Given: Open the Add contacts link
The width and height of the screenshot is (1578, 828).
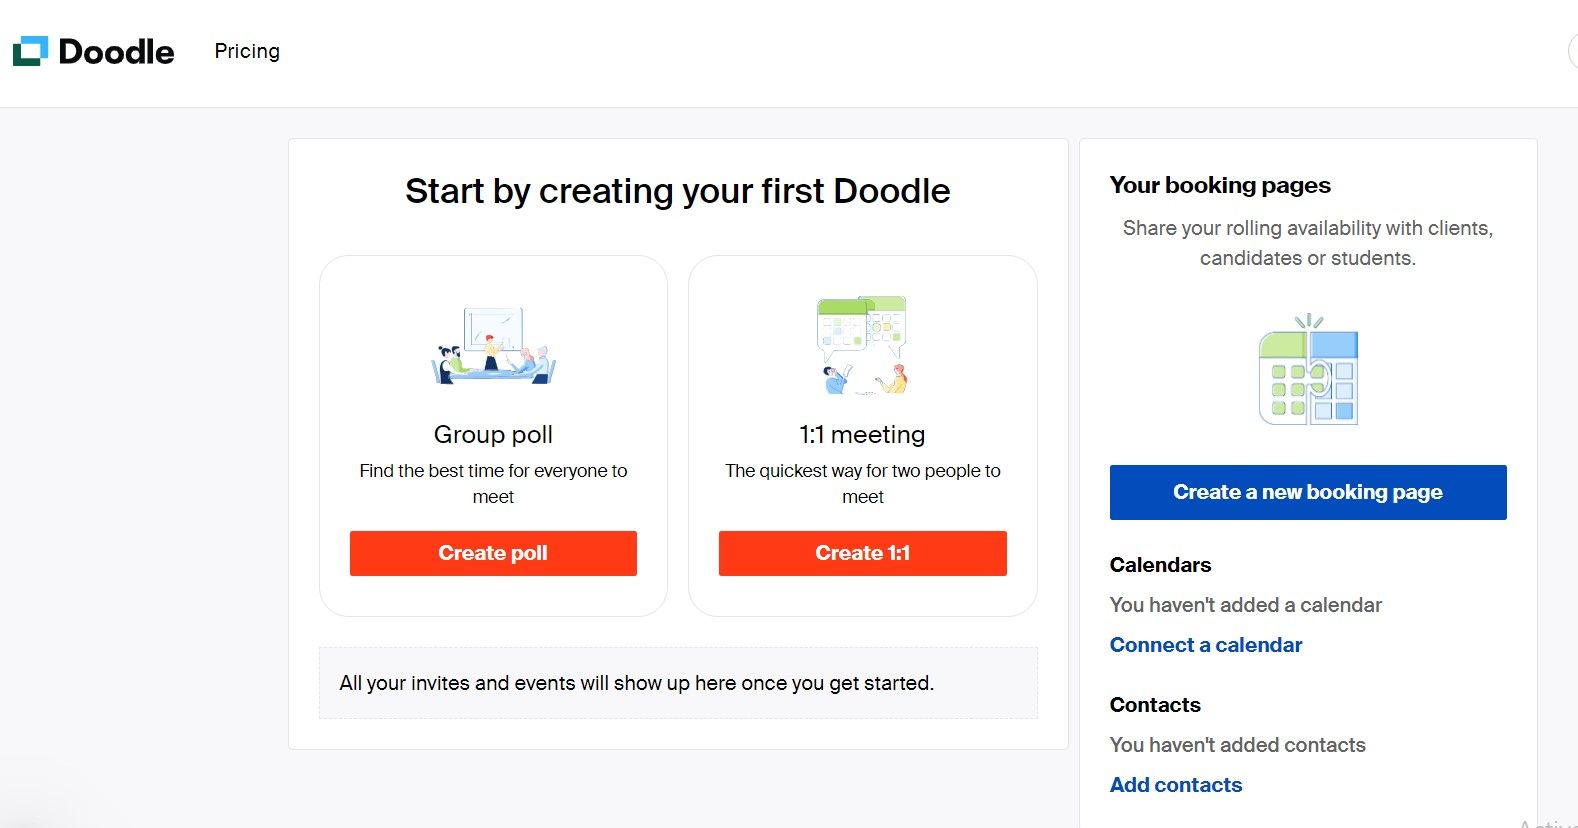Looking at the screenshot, I should [1175, 785].
